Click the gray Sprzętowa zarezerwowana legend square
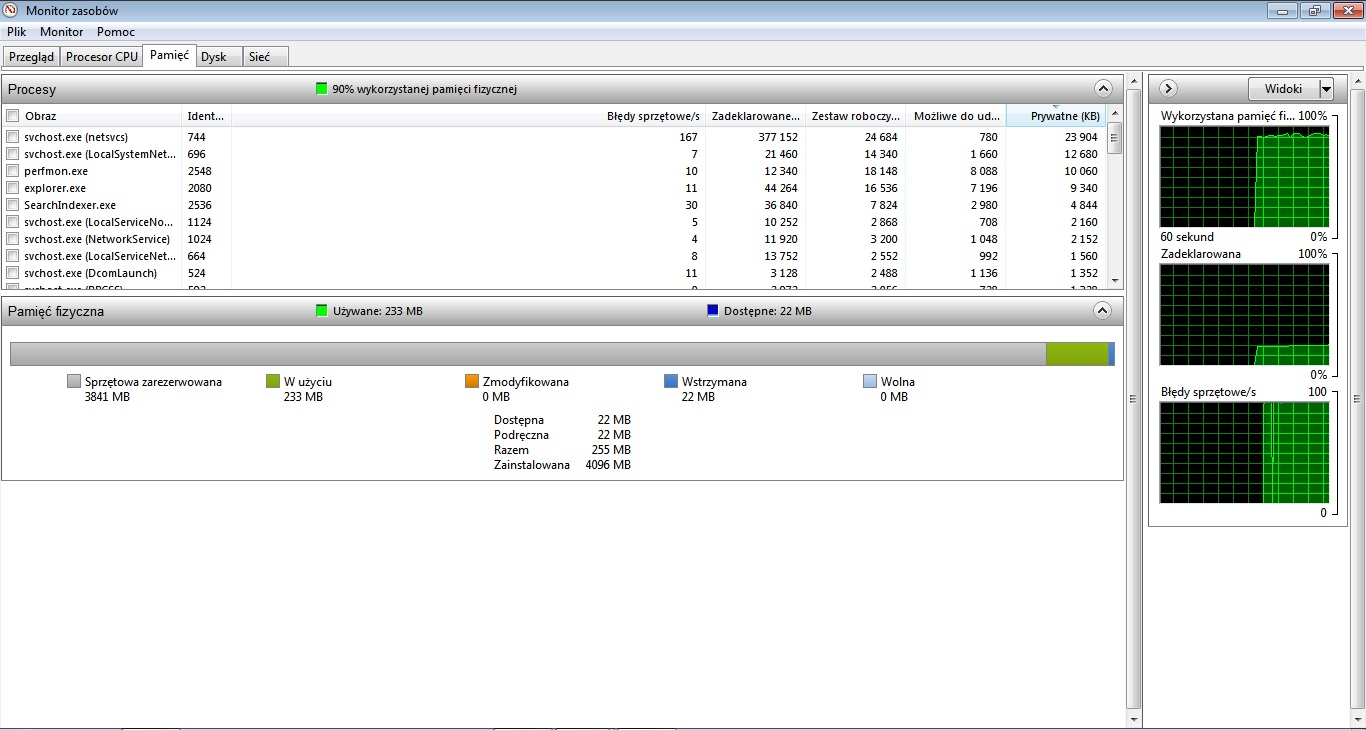The image size is (1366, 730). (x=73, y=381)
